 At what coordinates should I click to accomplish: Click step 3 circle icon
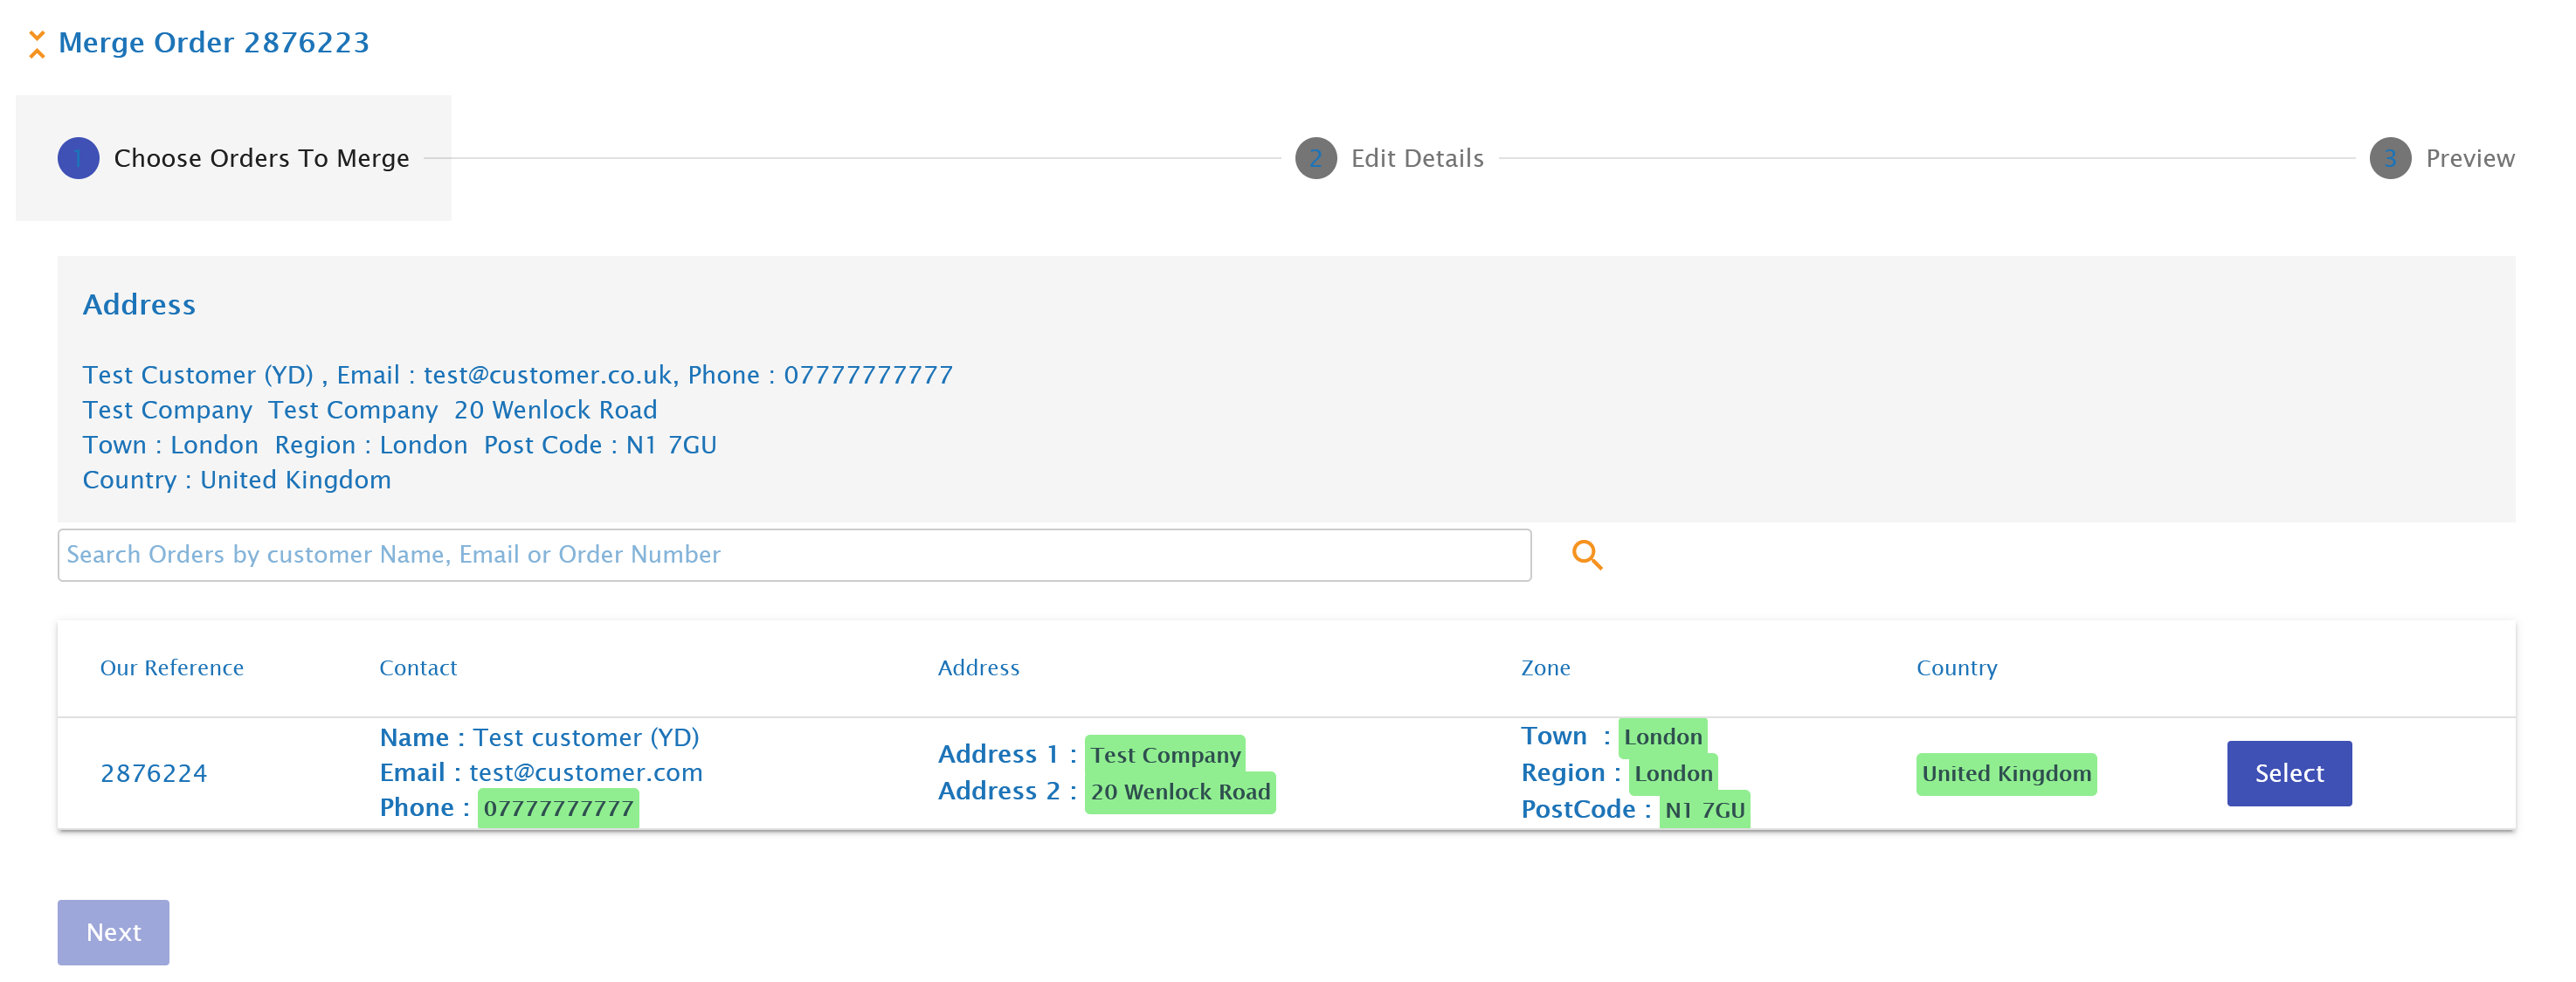[x=2389, y=158]
